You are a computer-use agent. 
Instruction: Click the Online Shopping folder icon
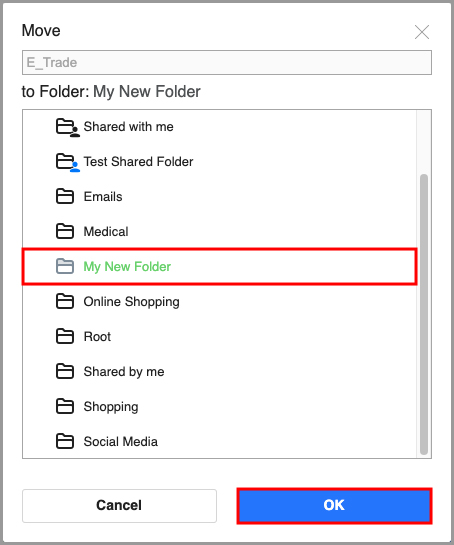pyautogui.click(x=65, y=301)
